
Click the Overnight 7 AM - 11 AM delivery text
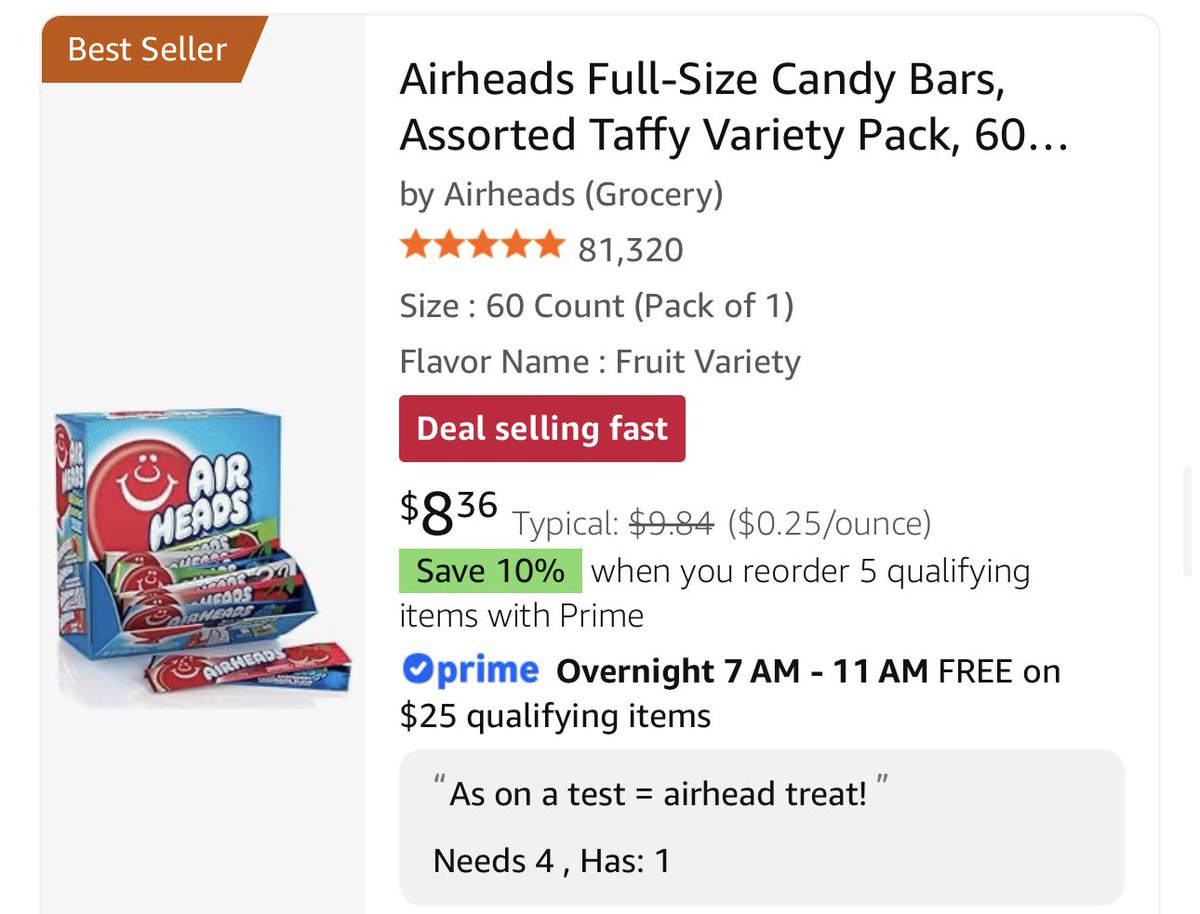[743, 670]
